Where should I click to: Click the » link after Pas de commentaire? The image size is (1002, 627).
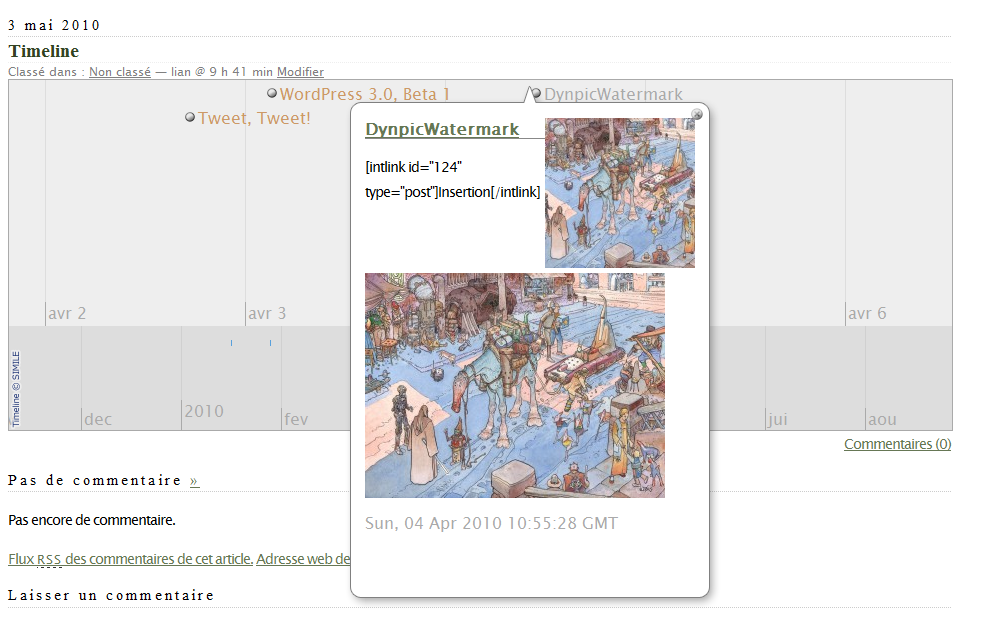coord(194,481)
